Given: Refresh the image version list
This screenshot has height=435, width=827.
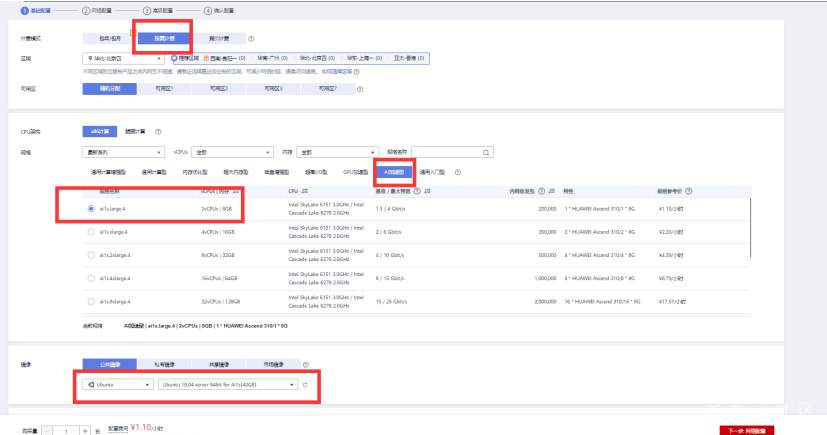Looking at the screenshot, I should 305,385.
